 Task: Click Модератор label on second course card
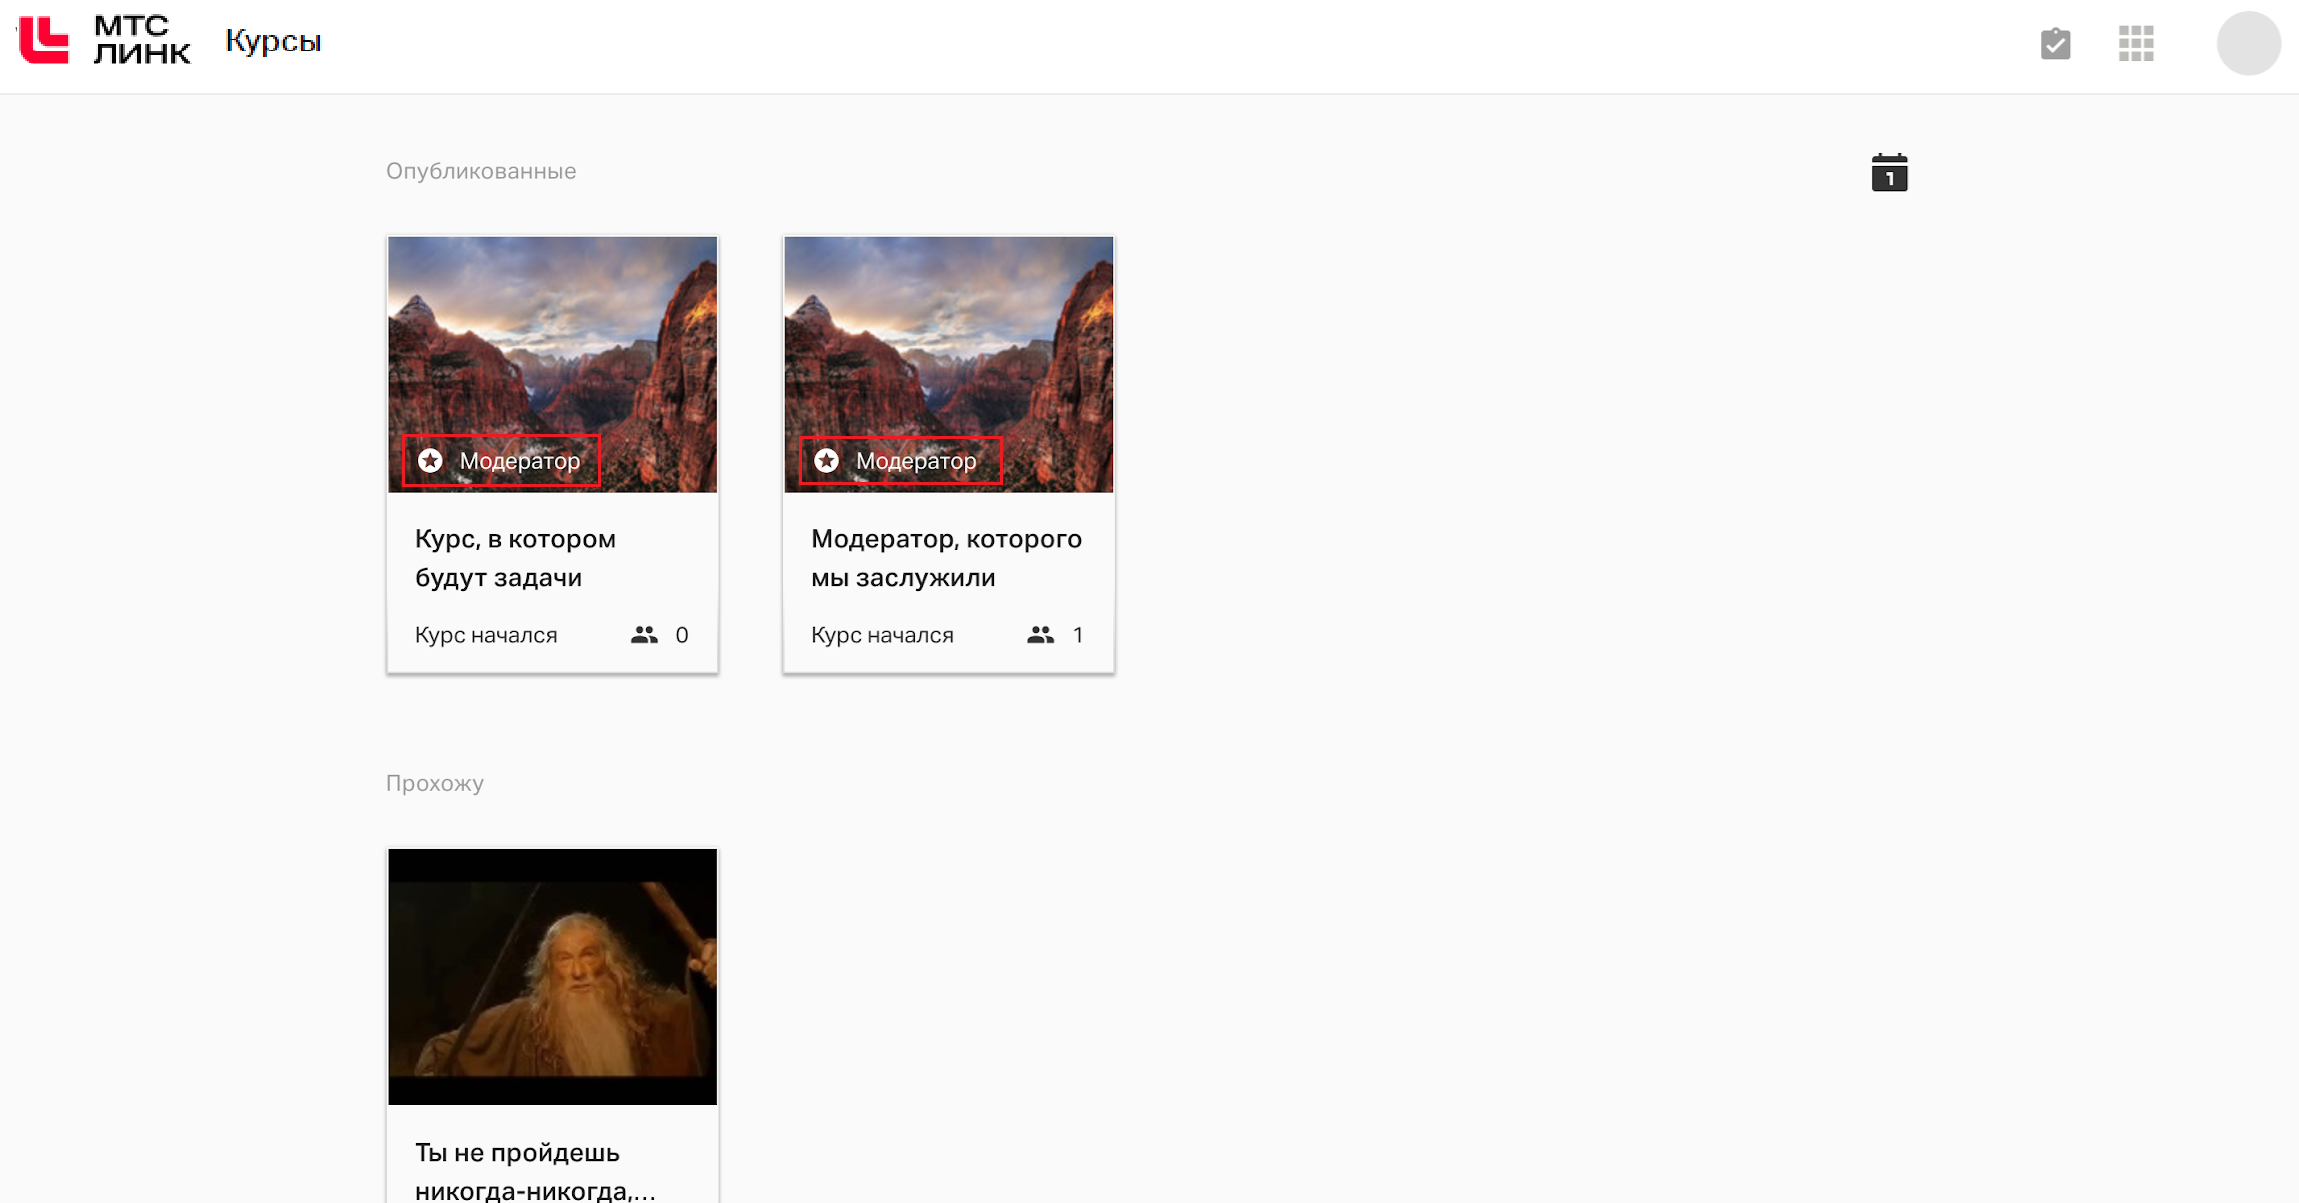pyautogui.click(x=915, y=461)
